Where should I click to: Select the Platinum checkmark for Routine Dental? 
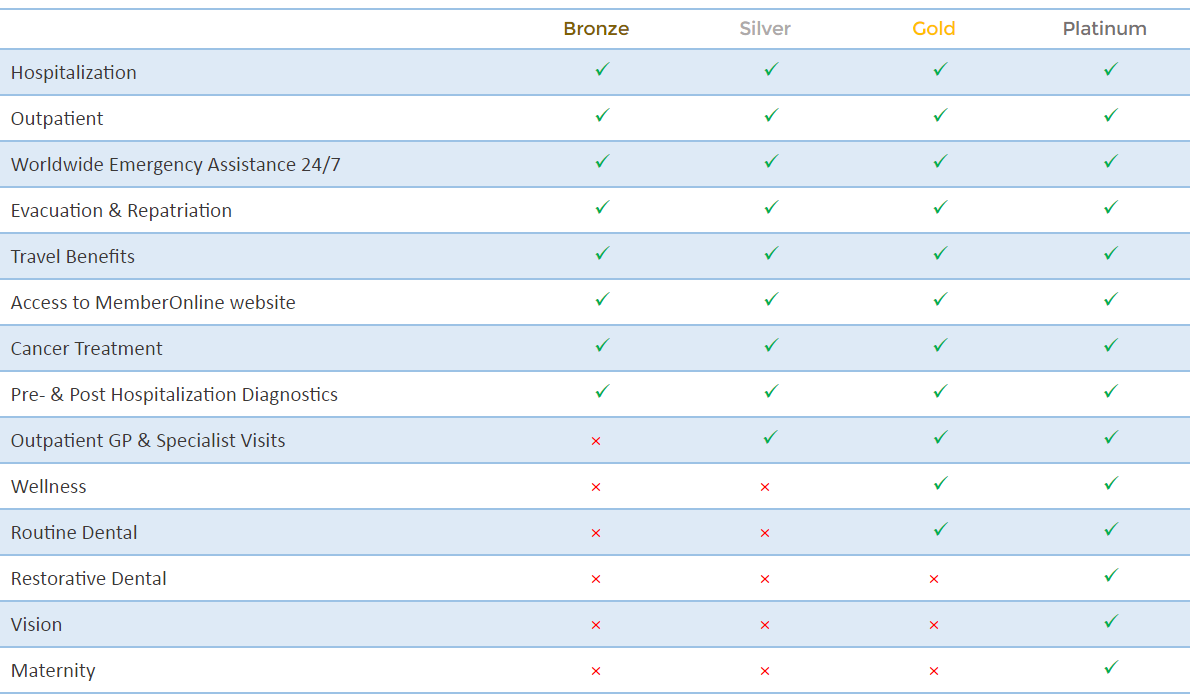[1111, 530]
